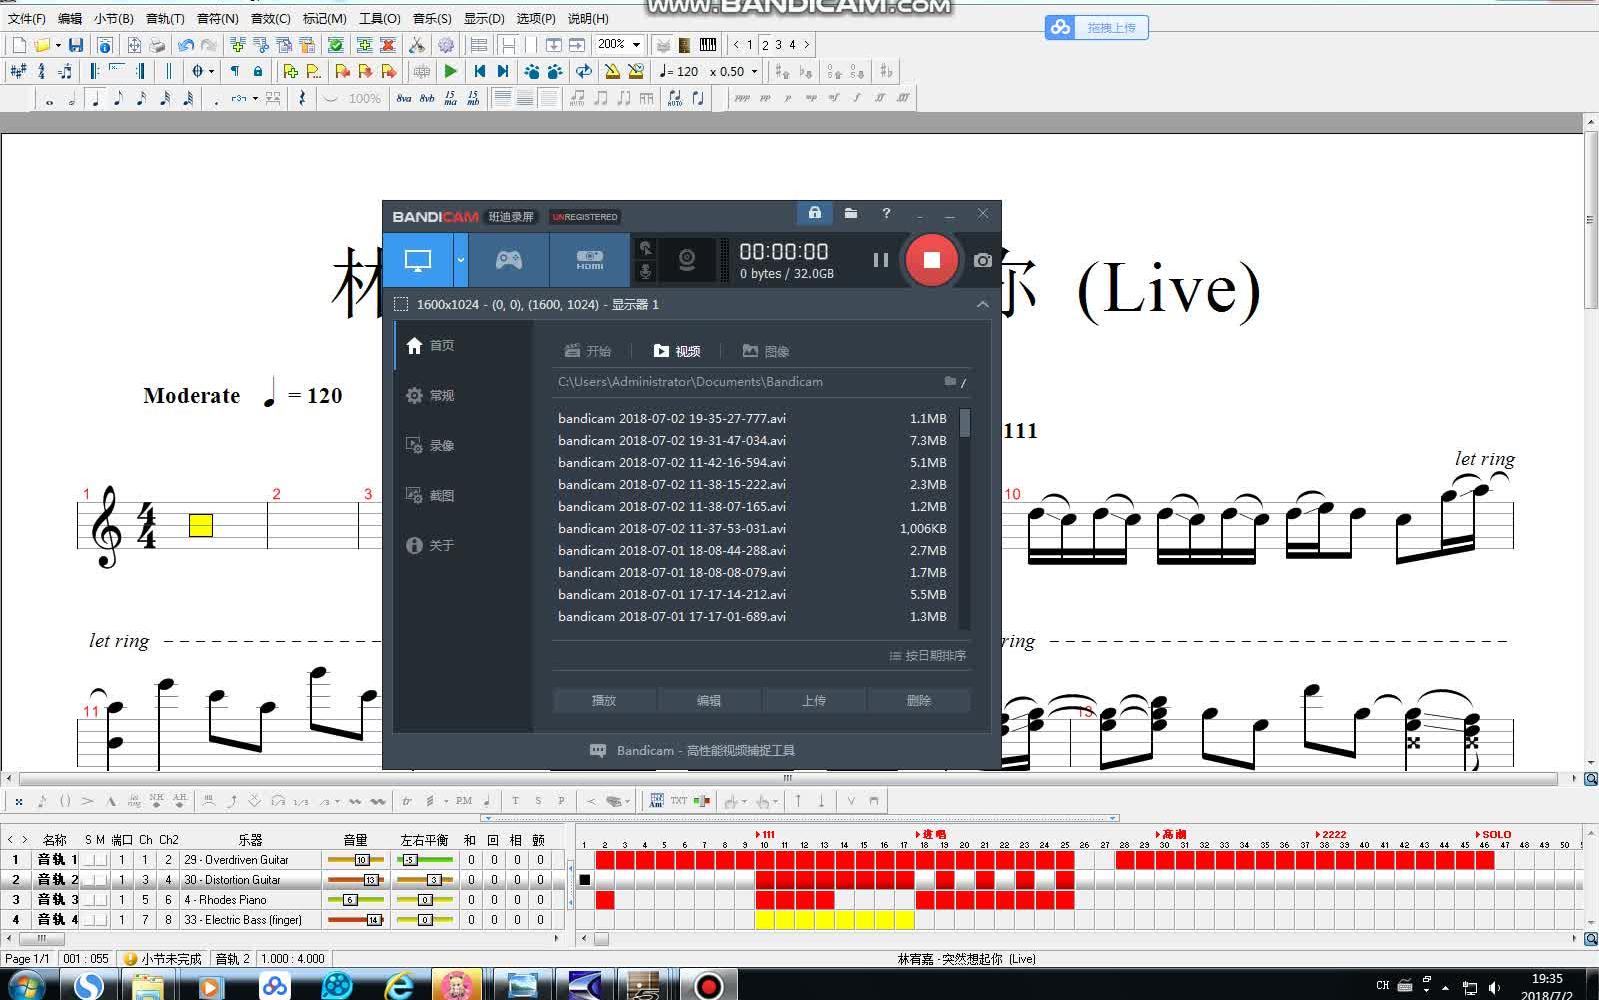The height and width of the screenshot is (1000, 1599).
Task: Open the playback speed x 0.50 dropdown
Action: click(755, 71)
